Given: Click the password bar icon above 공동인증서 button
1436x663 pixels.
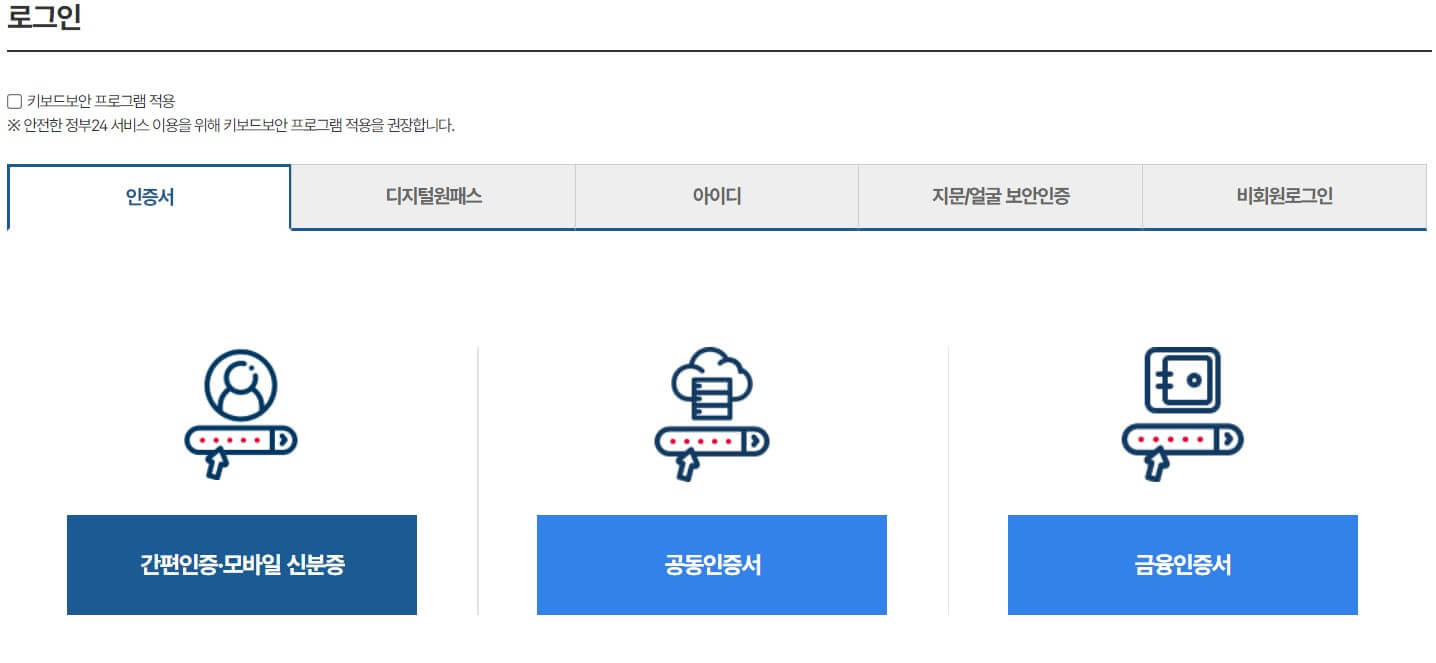Looking at the screenshot, I should pos(711,438).
